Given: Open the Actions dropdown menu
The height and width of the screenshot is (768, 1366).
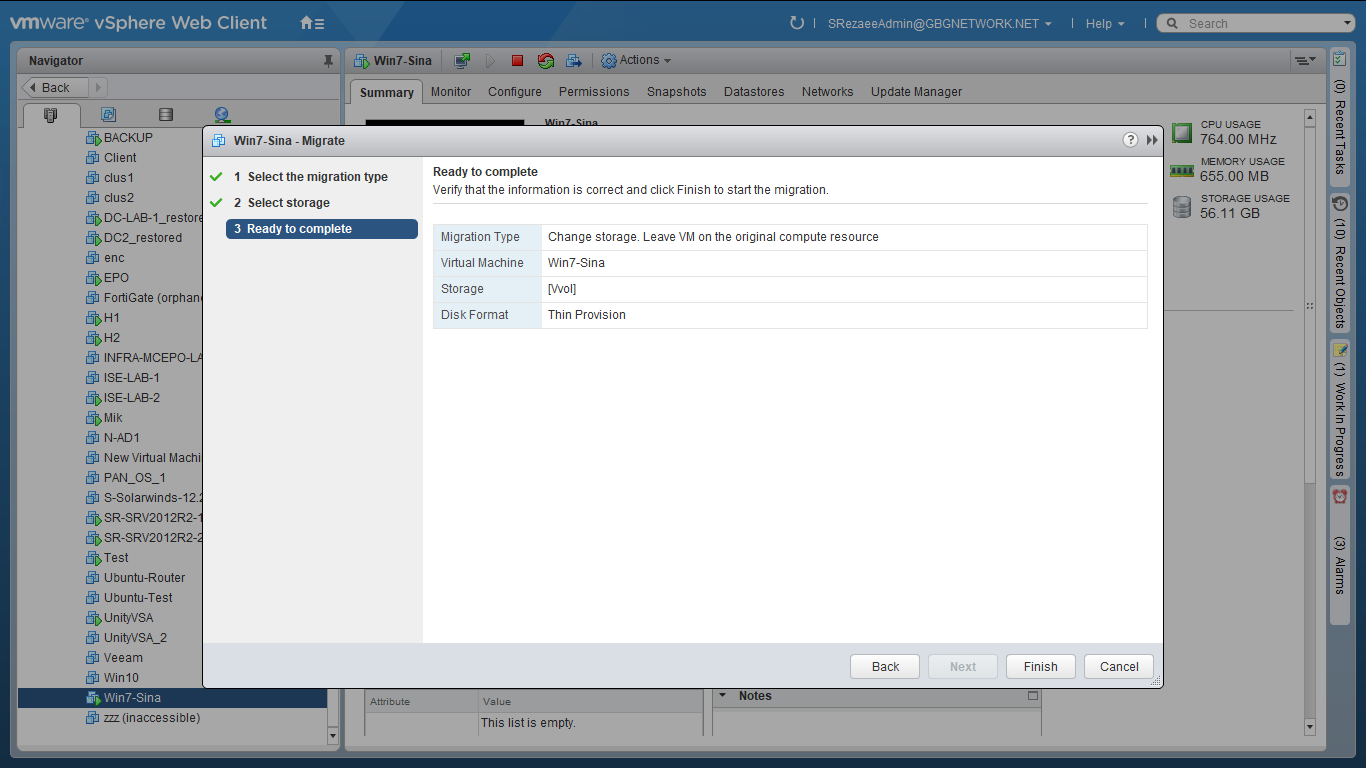Looking at the screenshot, I should (x=636, y=61).
